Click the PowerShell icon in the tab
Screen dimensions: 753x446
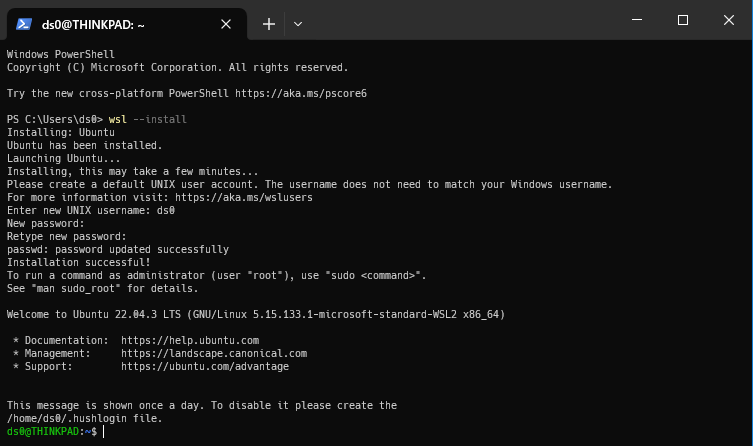pyautogui.click(x=24, y=24)
